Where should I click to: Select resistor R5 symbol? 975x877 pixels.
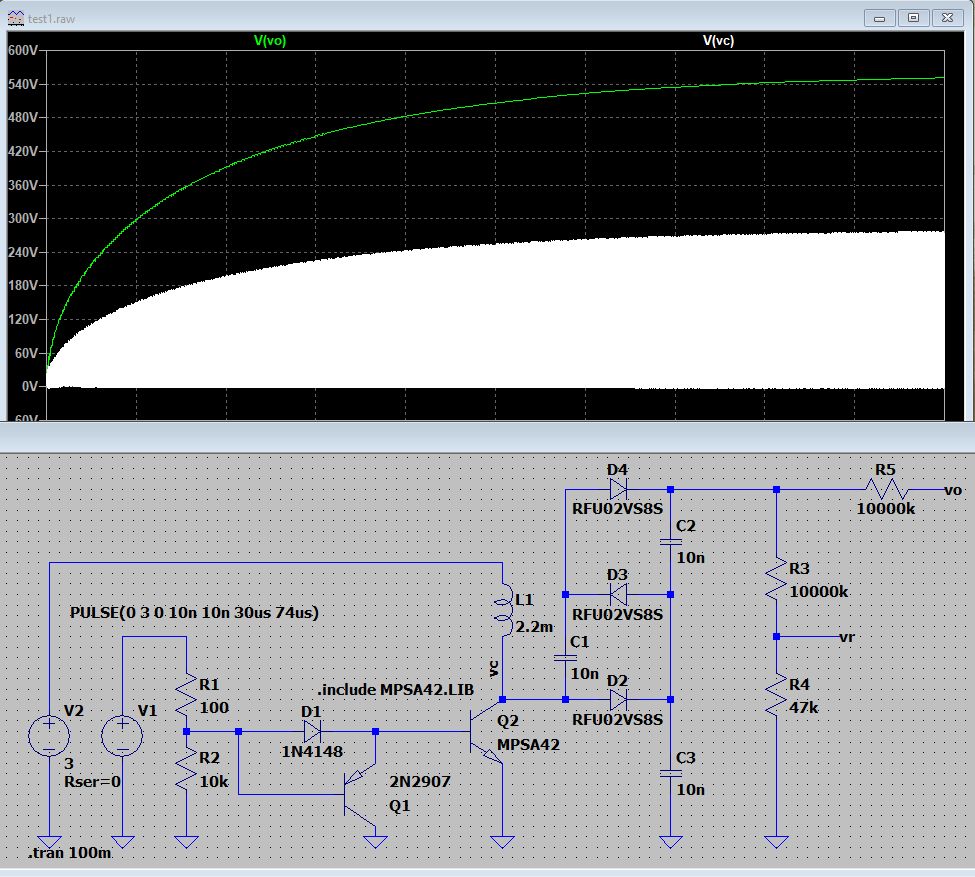pyautogui.click(x=888, y=490)
